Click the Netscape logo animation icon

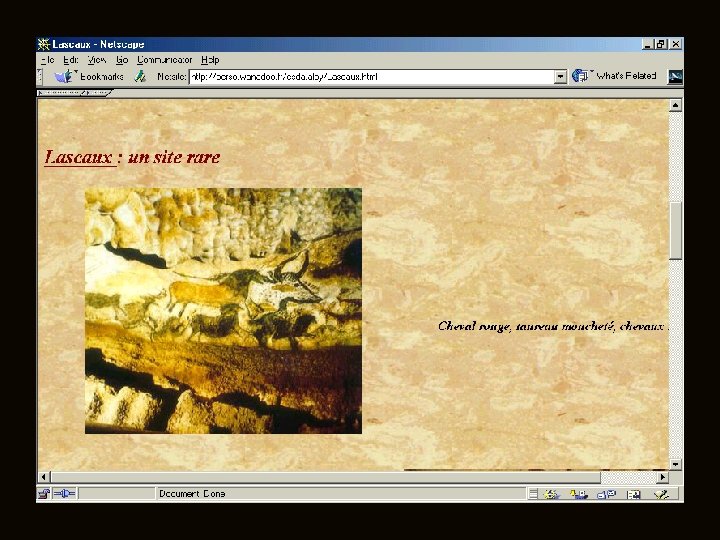coord(675,77)
